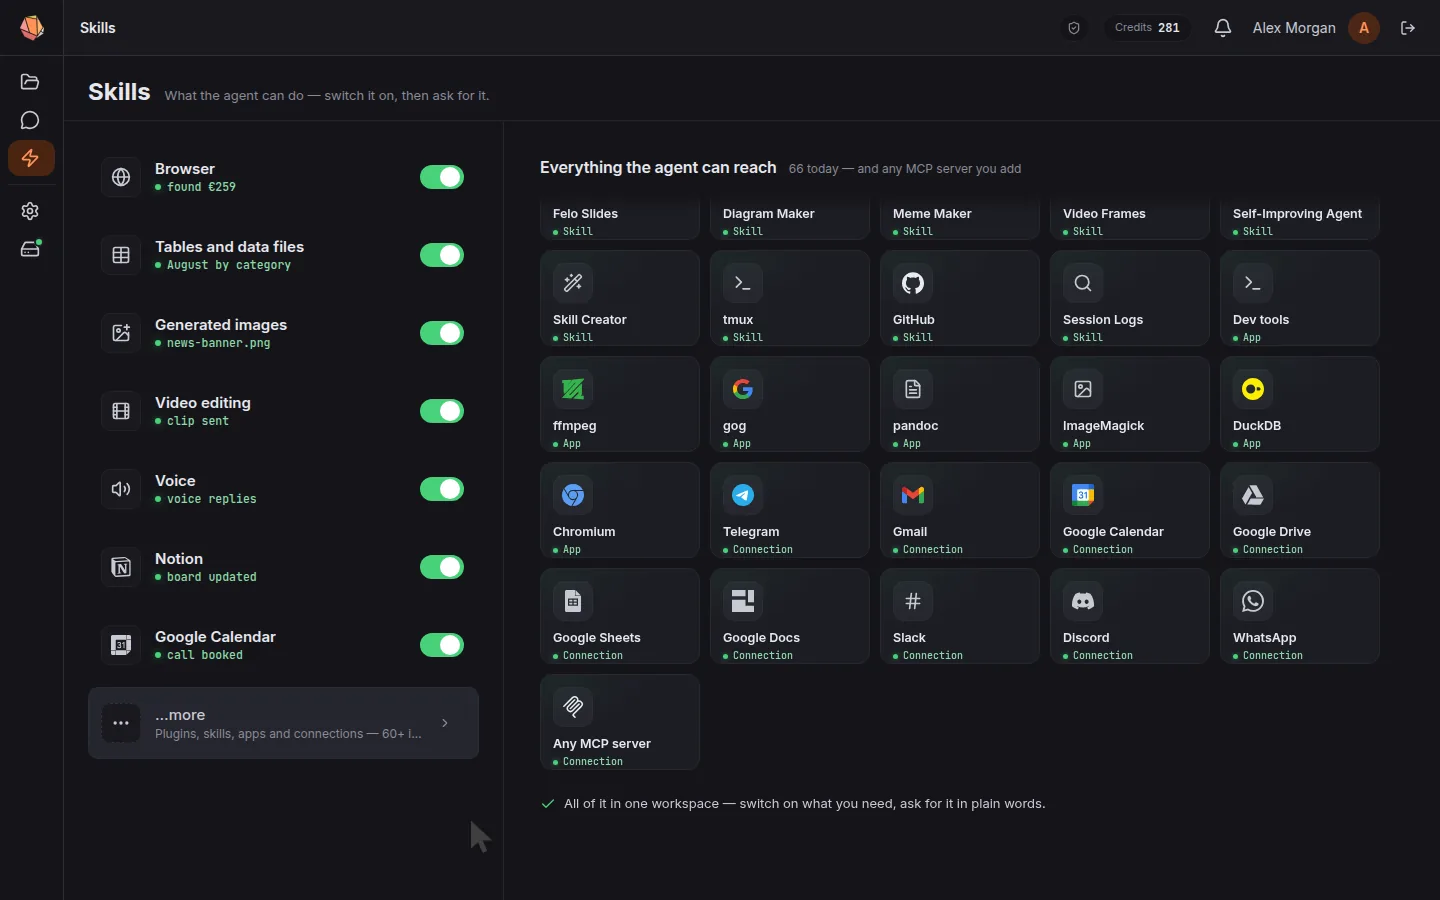Image resolution: width=1440 pixels, height=900 pixels.
Task: Switch off the Notion skill
Action: [x=442, y=567]
